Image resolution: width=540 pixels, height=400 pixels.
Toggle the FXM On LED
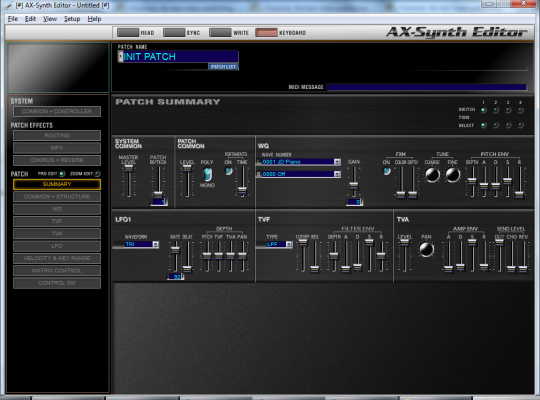386,171
